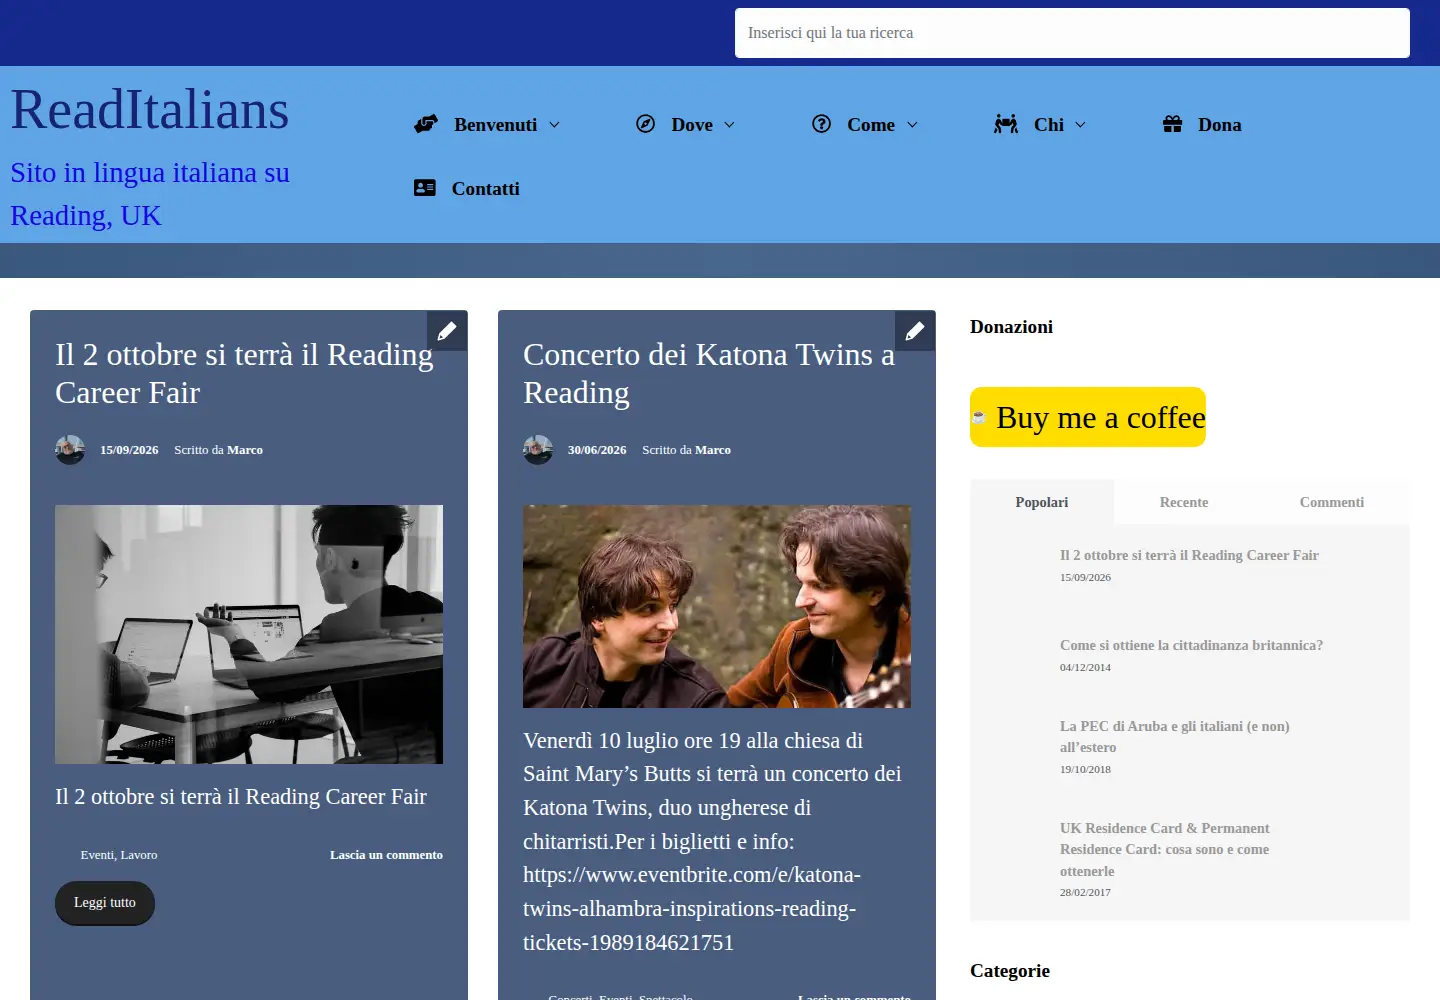Switch to the Popolari tab
Image resolution: width=1440 pixels, height=1000 pixels.
[1042, 502]
